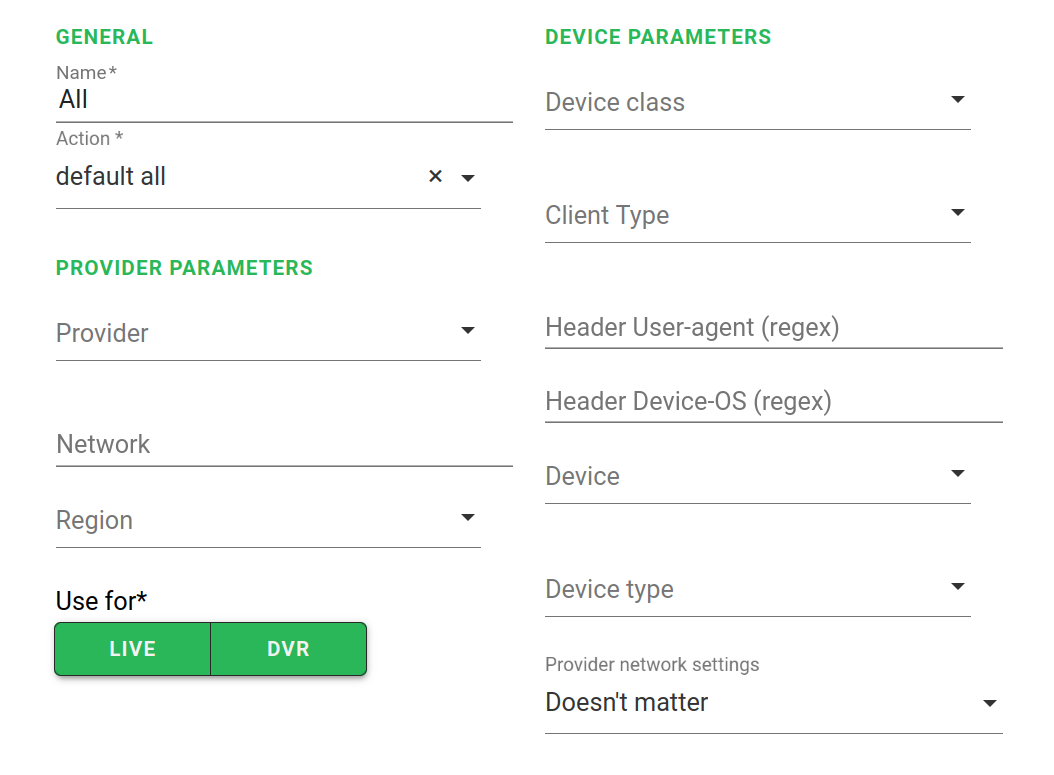Clear the Action field with the X icon
The image size is (1054, 775).
(x=435, y=177)
